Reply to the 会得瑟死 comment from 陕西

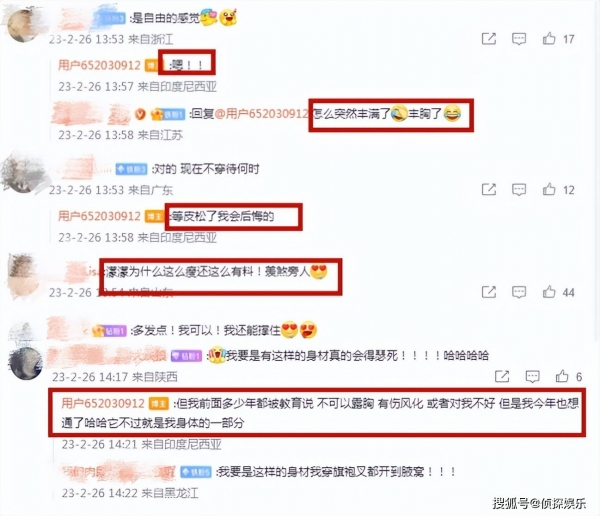[x=532, y=377]
